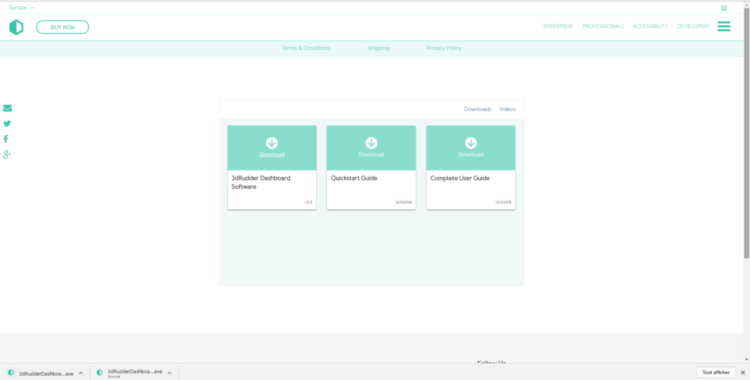Screen dimensions: 750x380
Task: Open the Privacy Policy link
Action: pyautogui.click(x=444, y=48)
